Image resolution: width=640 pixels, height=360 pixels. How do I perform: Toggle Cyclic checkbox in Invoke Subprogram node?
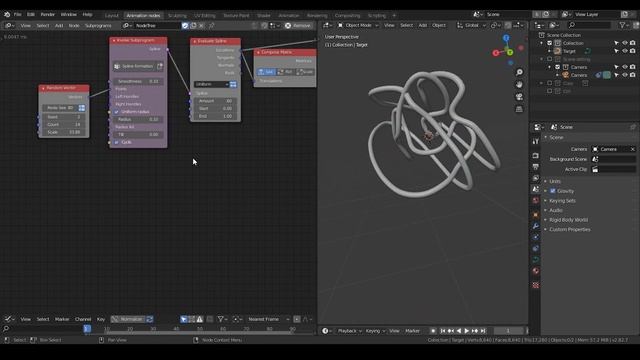click(117, 142)
